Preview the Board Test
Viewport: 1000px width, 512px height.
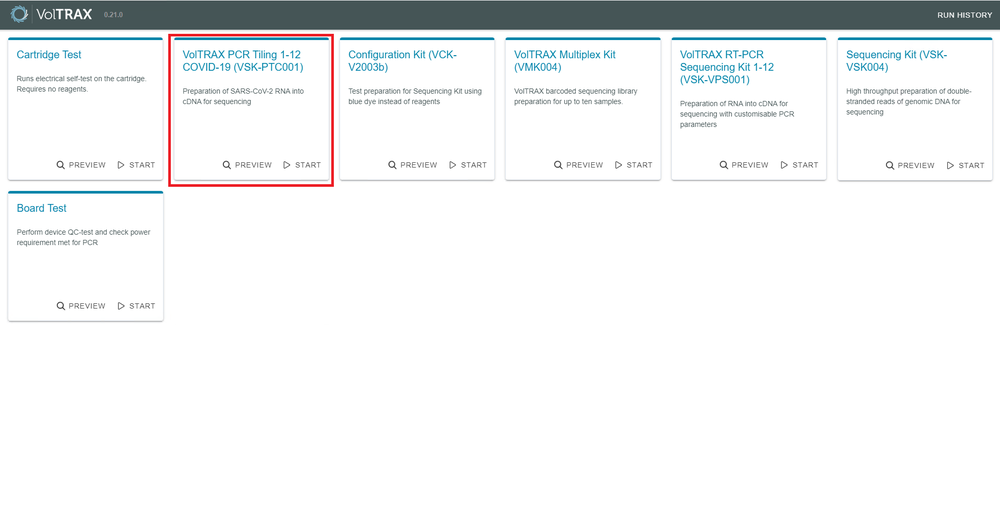[81, 305]
